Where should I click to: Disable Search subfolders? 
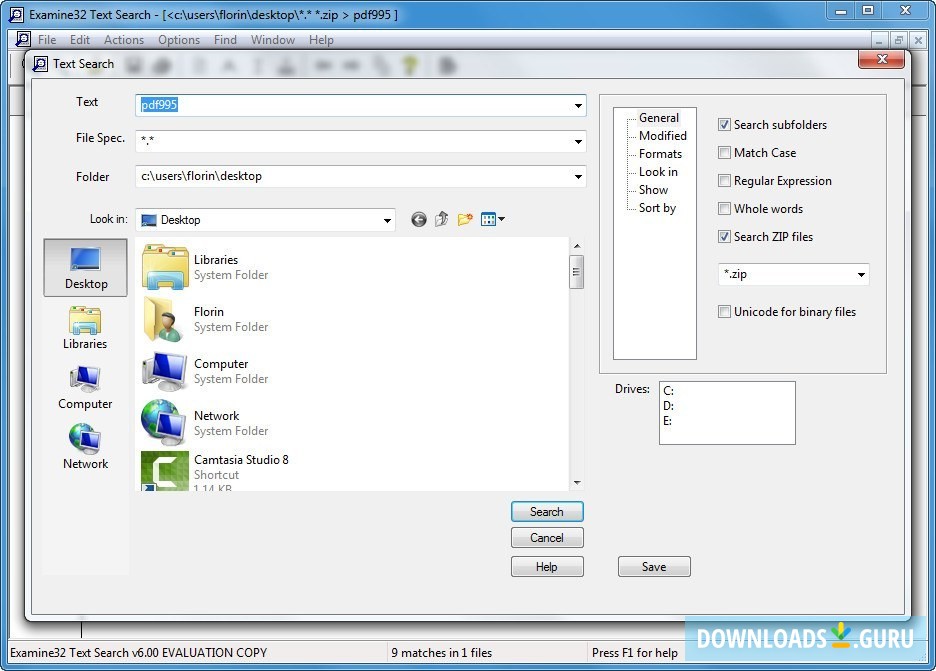pos(724,124)
